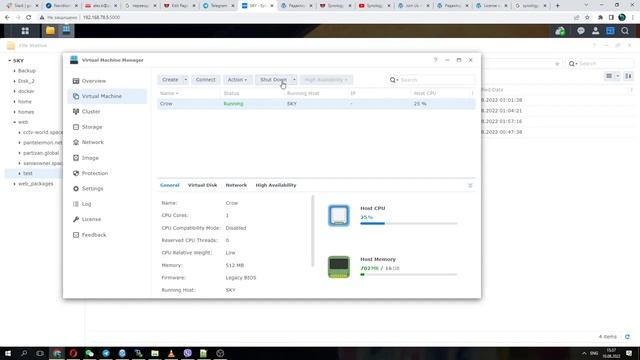Switch to the General tab

tap(169, 185)
